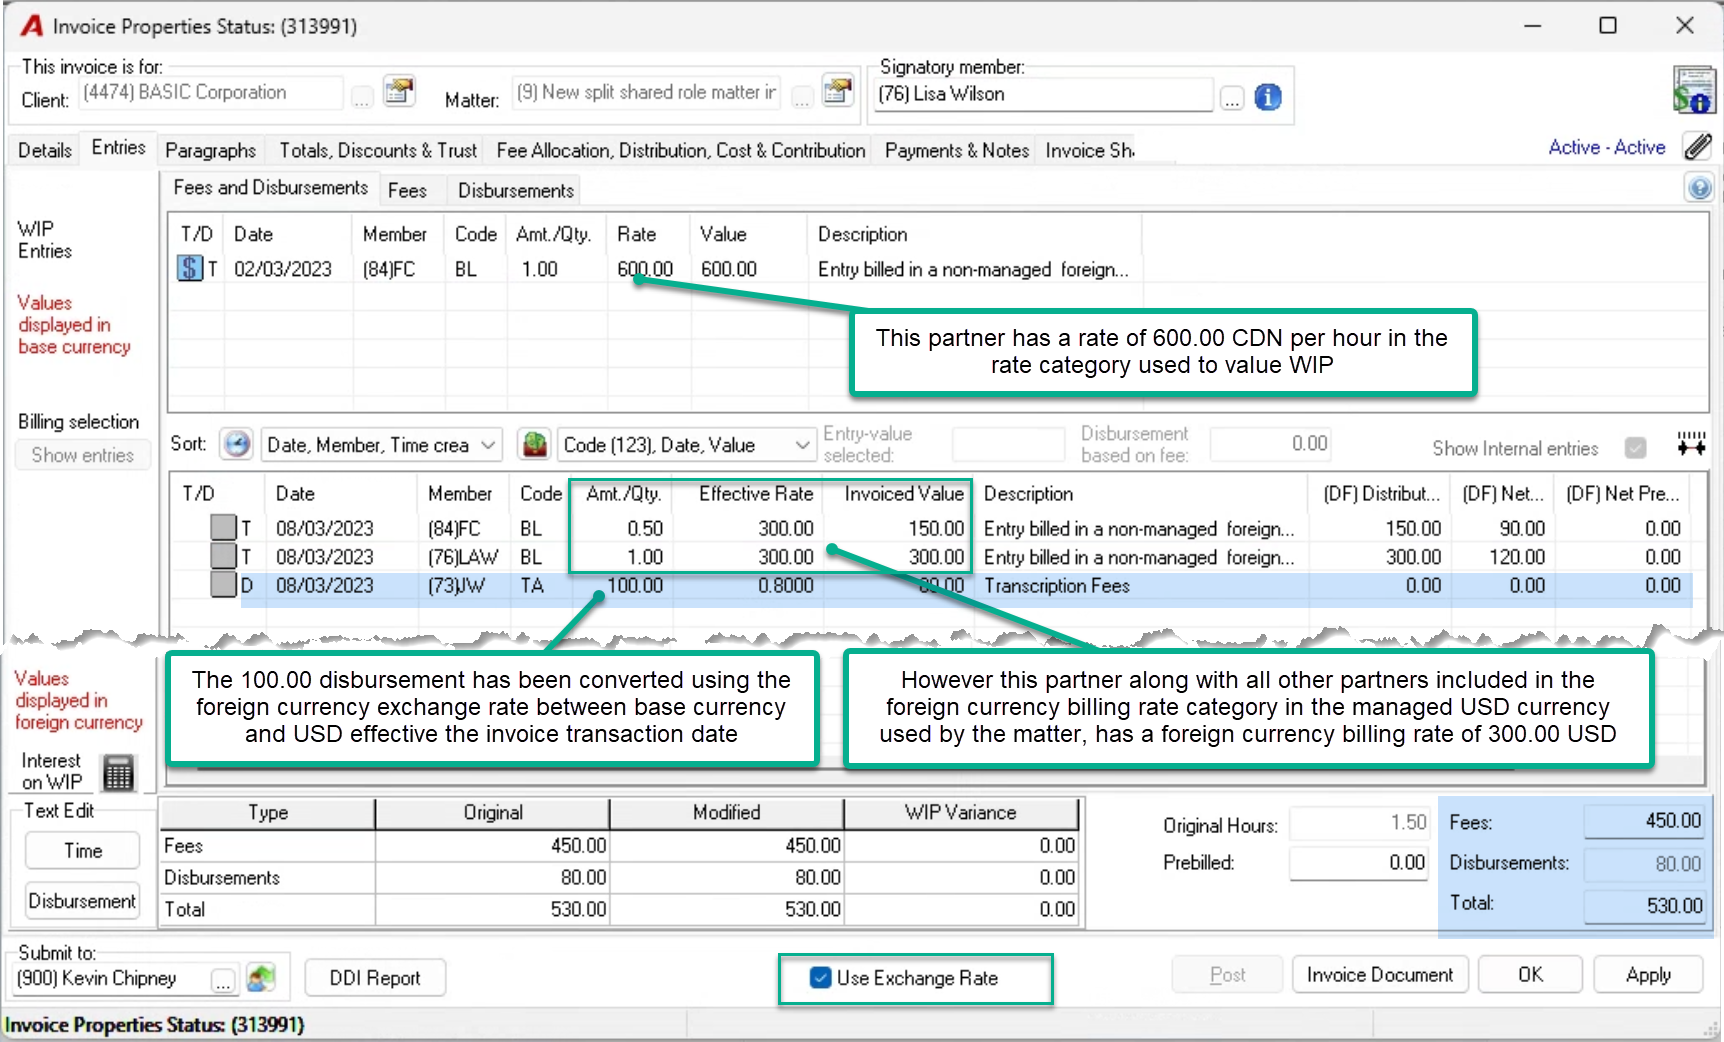Click the Submit to user lookup icon
Viewport: 1724px width, 1042px height.
[261, 978]
